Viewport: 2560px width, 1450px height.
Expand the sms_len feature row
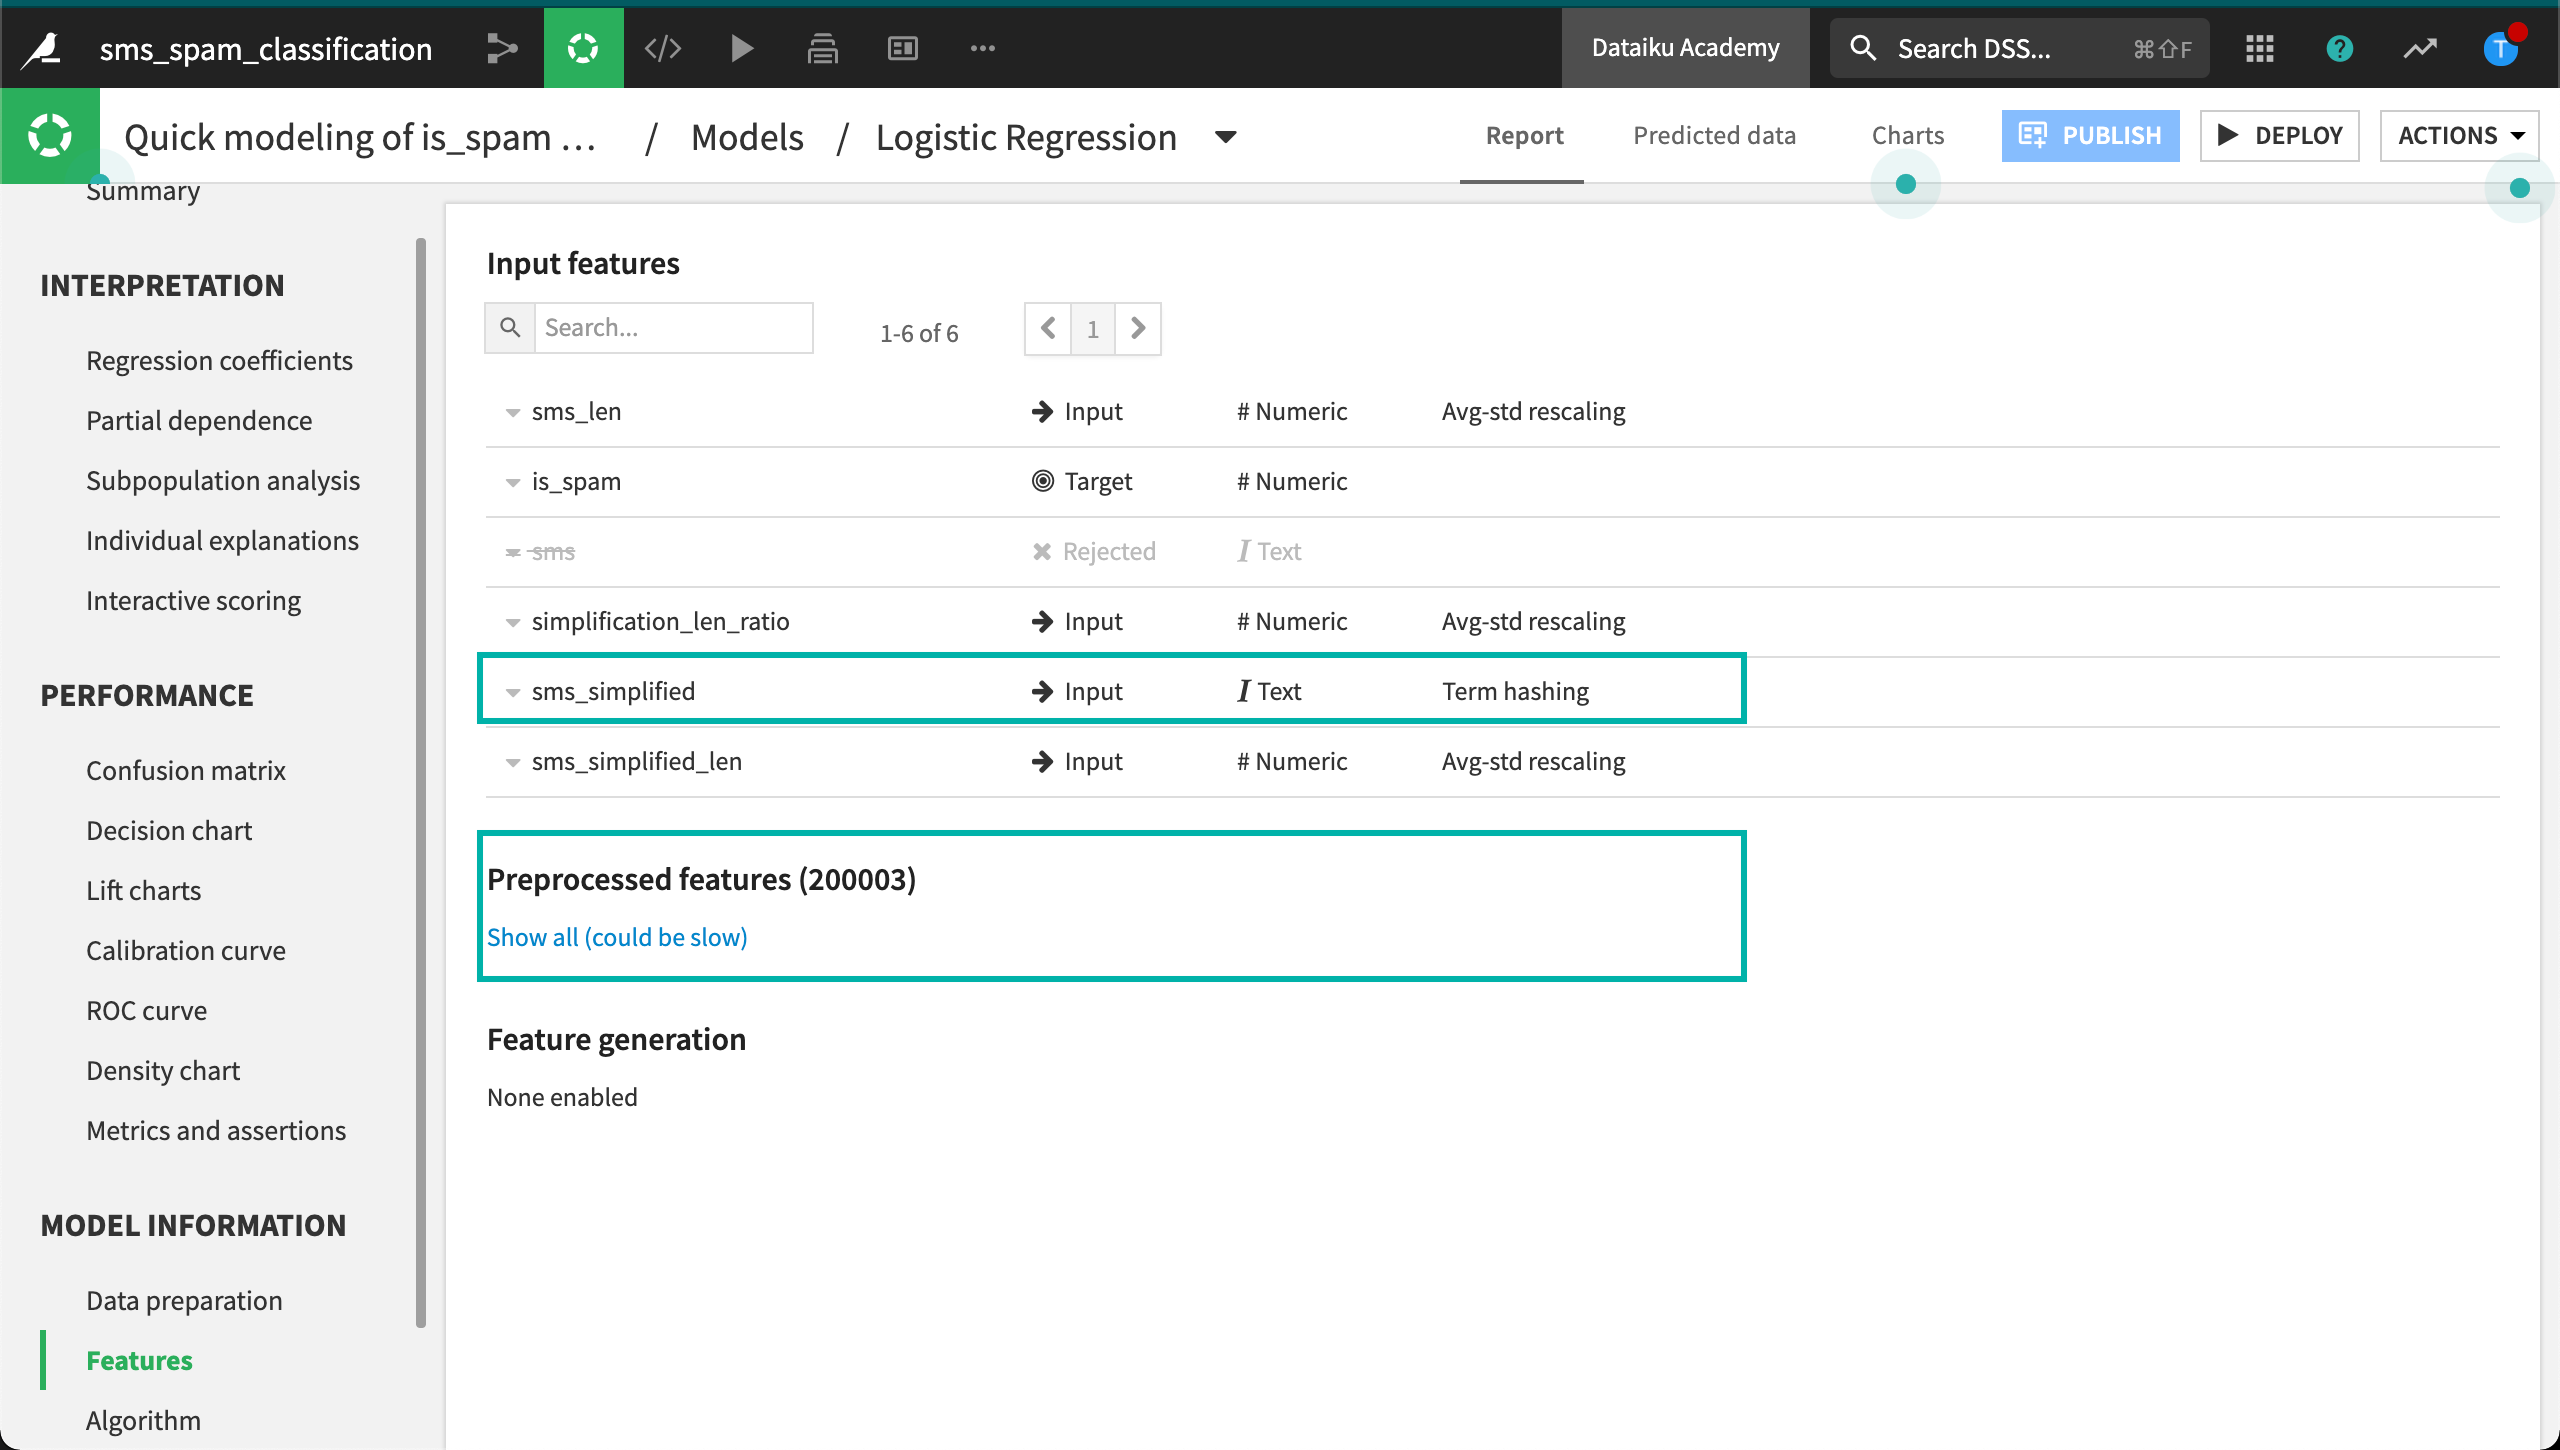(513, 412)
